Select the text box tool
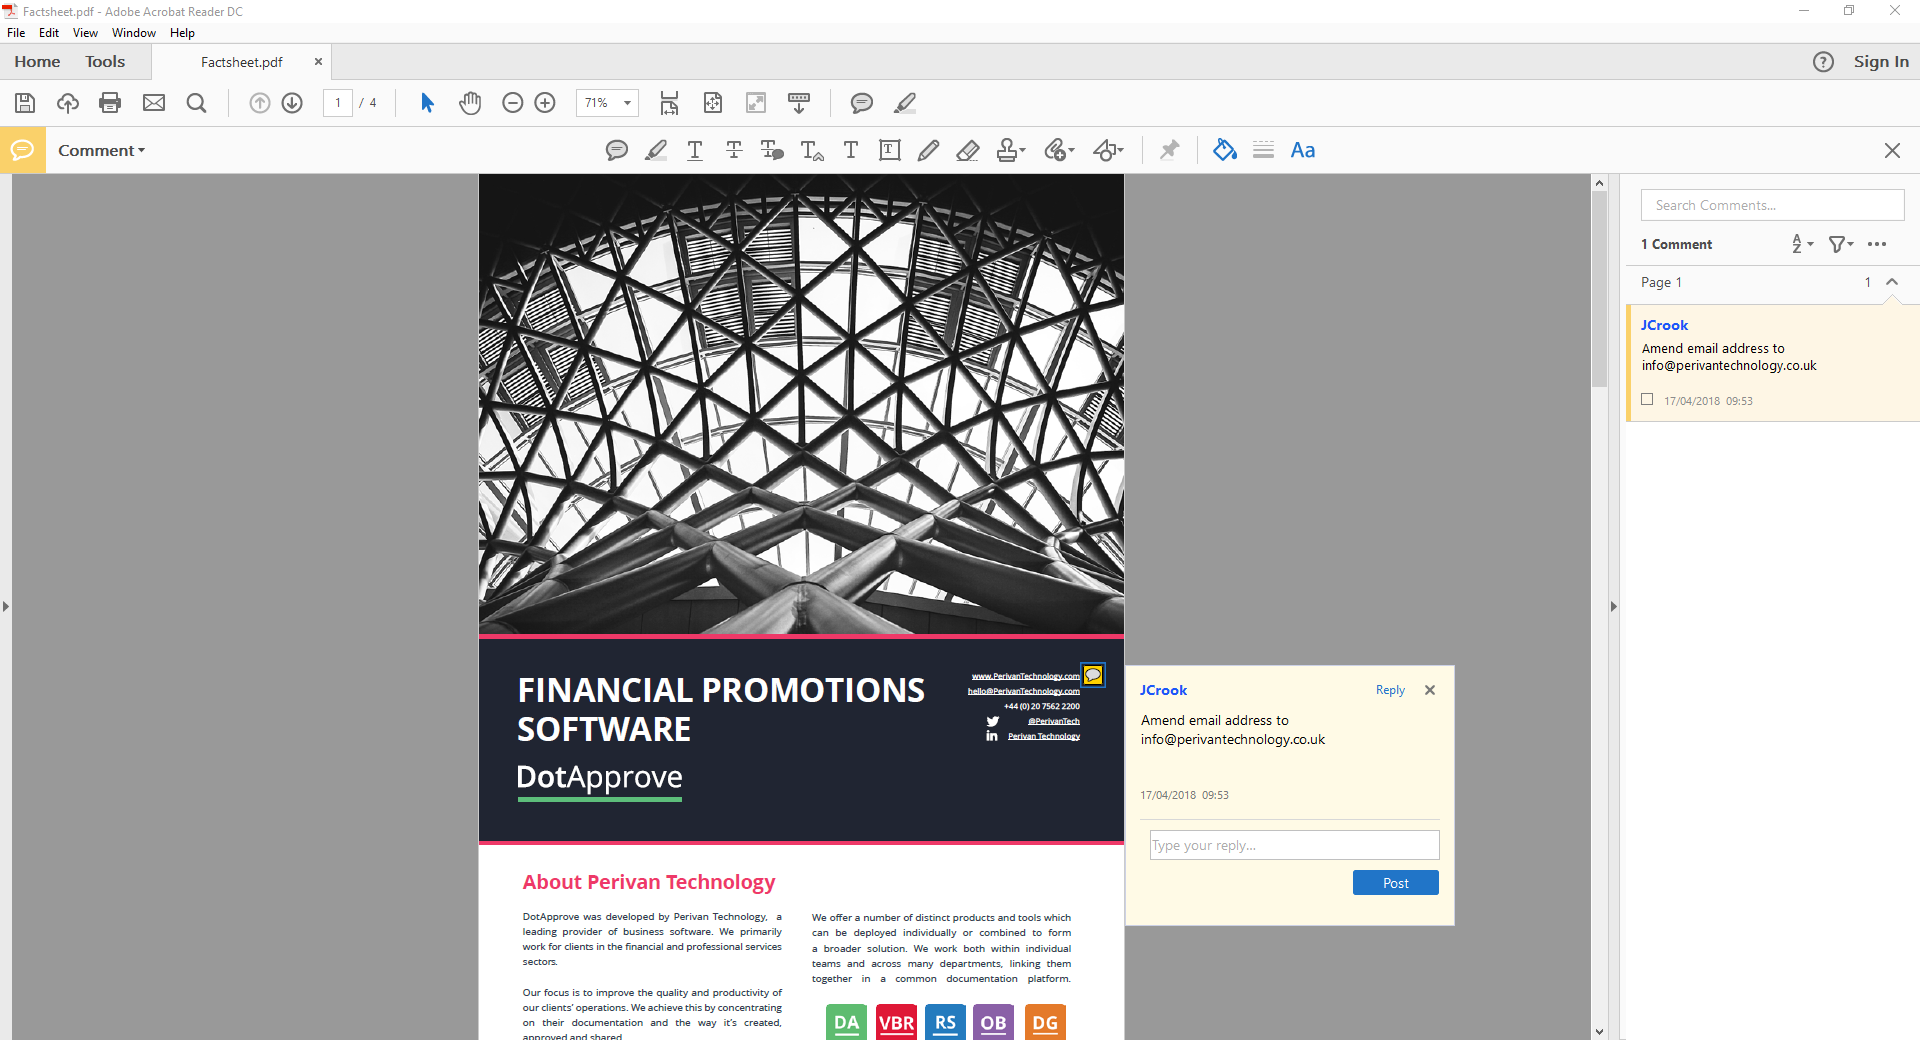Image resolution: width=1920 pixels, height=1040 pixels. pos(890,150)
